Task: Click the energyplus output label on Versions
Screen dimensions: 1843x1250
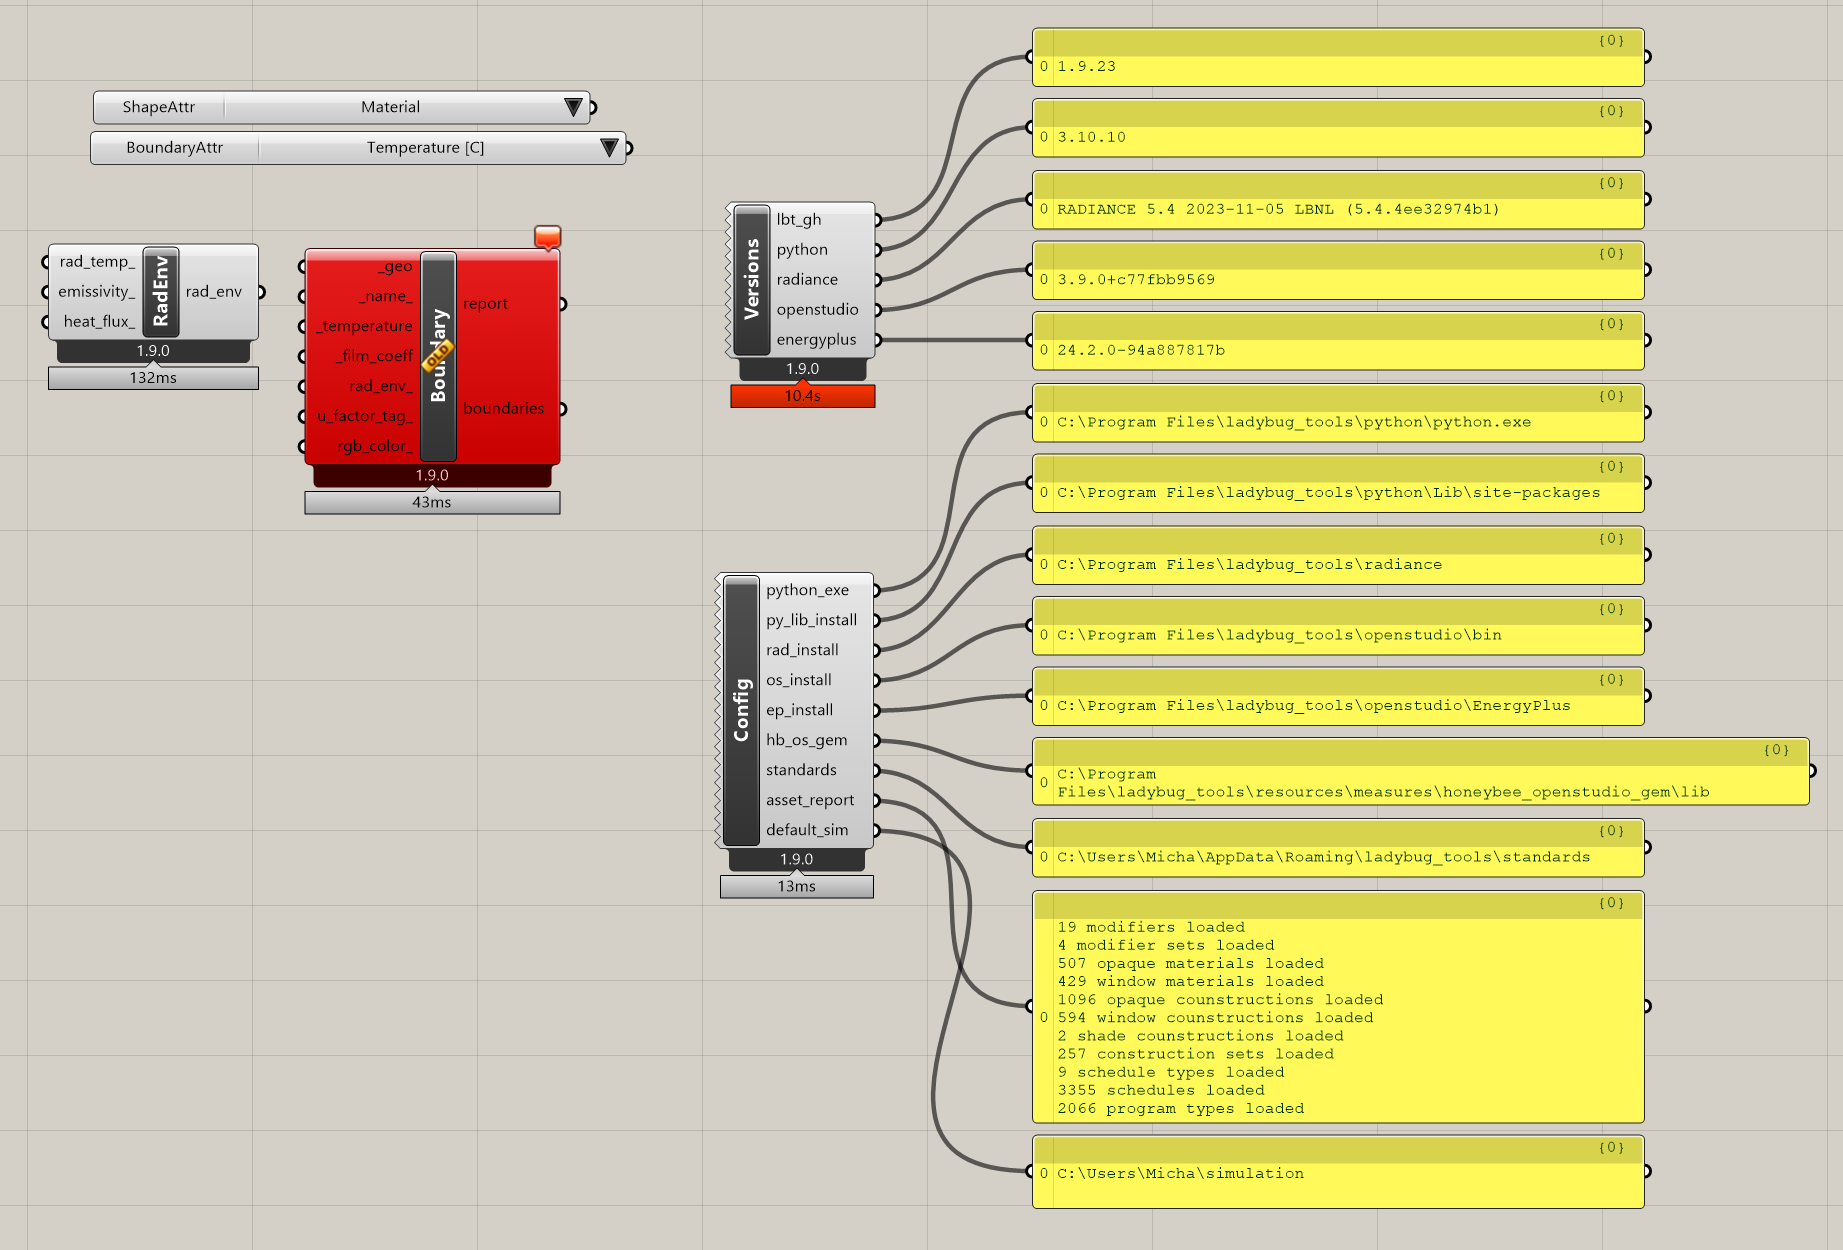Action: coord(816,340)
